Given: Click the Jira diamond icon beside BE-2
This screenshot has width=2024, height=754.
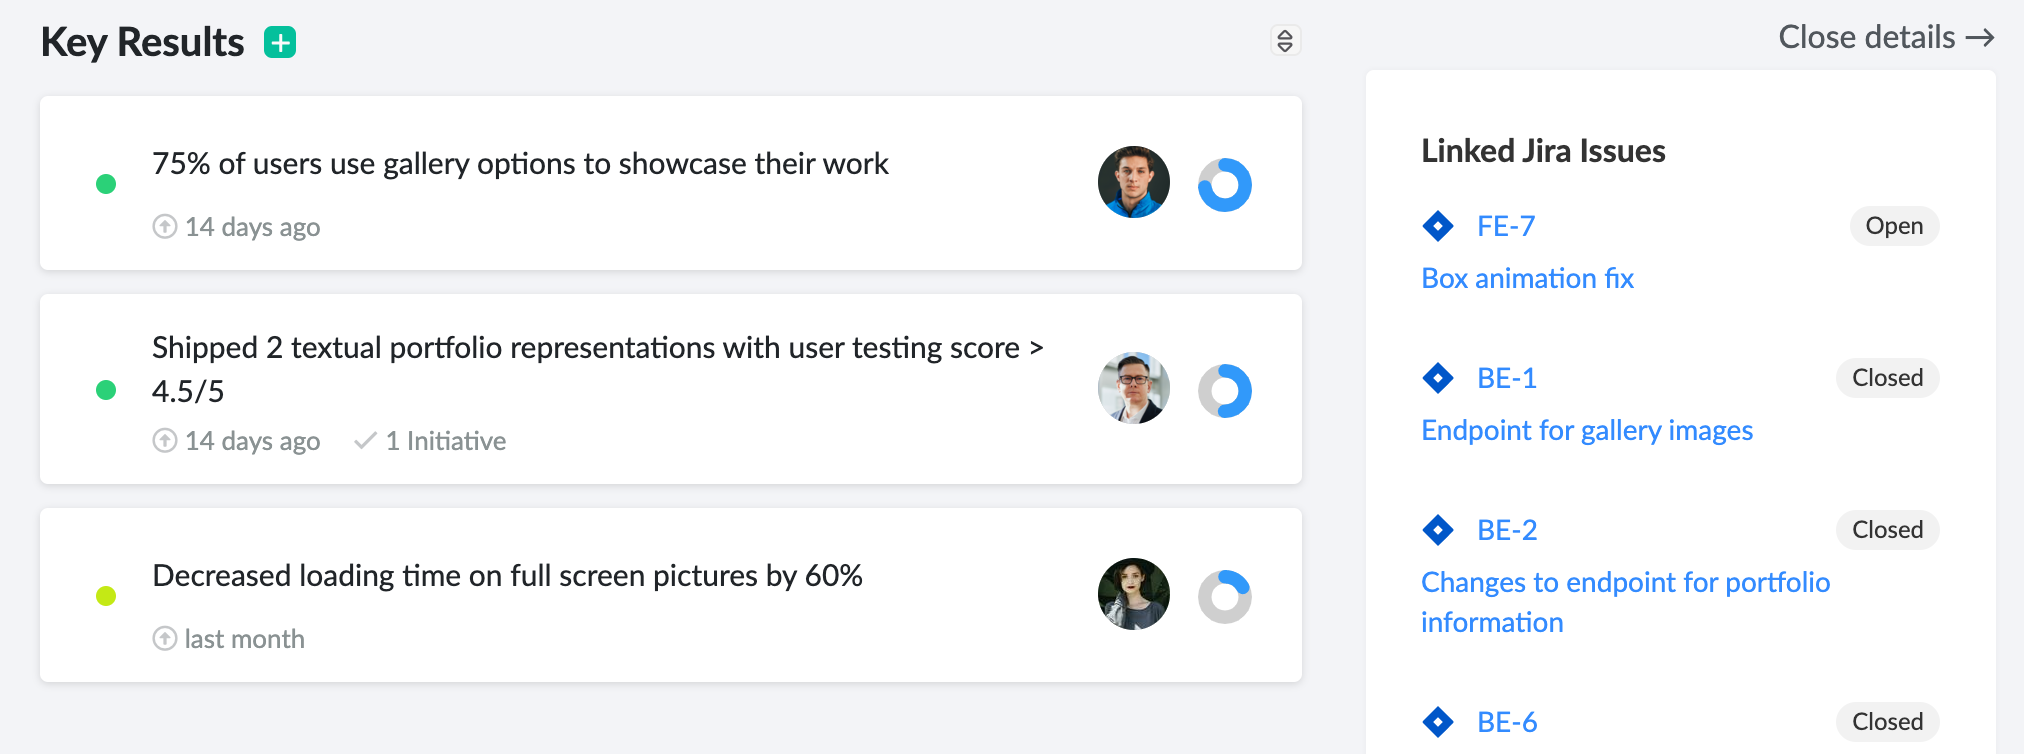Looking at the screenshot, I should 1438,530.
